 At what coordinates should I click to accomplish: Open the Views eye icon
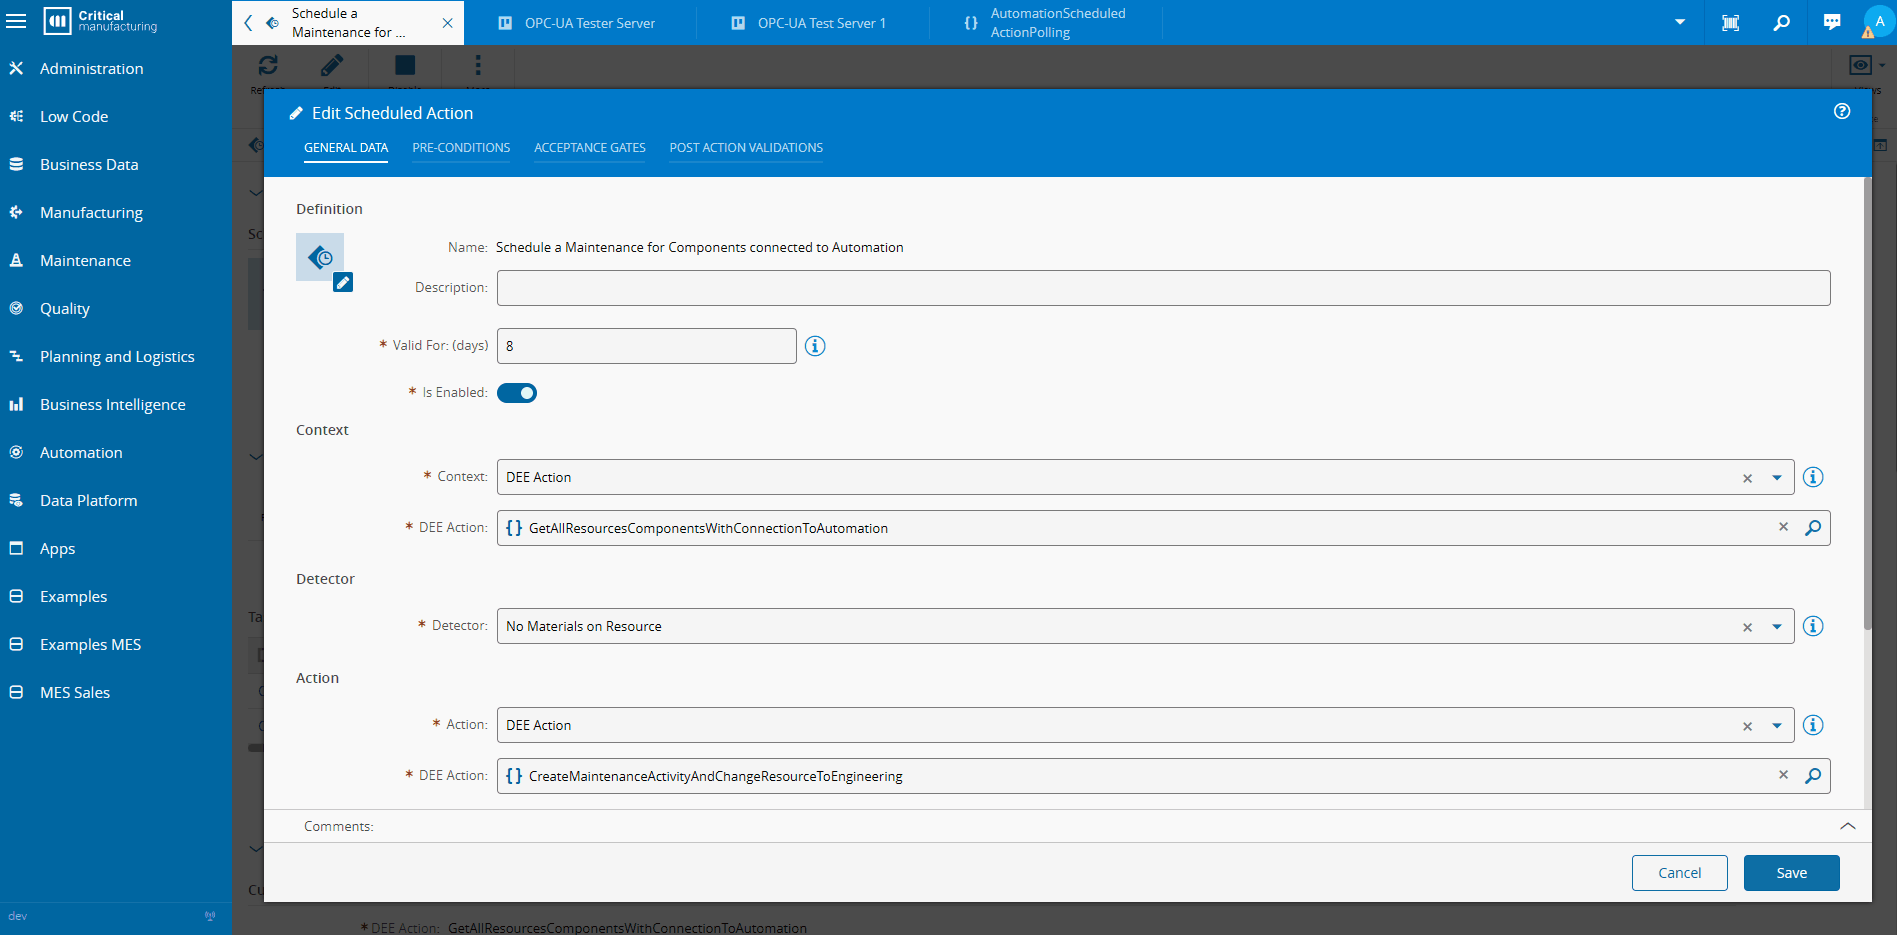(x=1860, y=65)
